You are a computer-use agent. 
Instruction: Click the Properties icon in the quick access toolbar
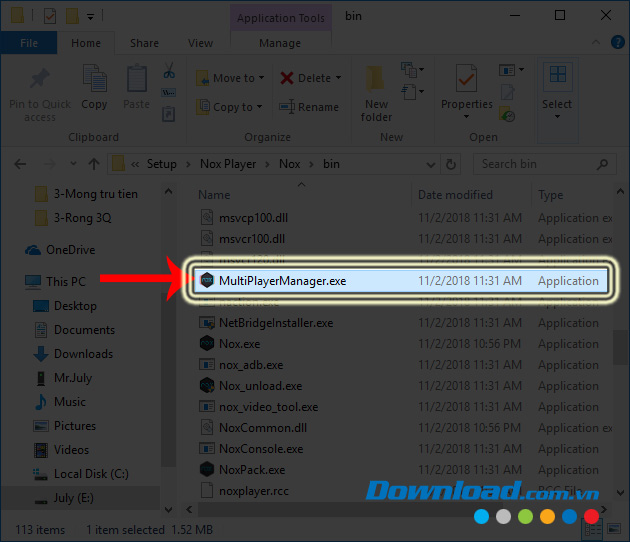click(x=50, y=16)
